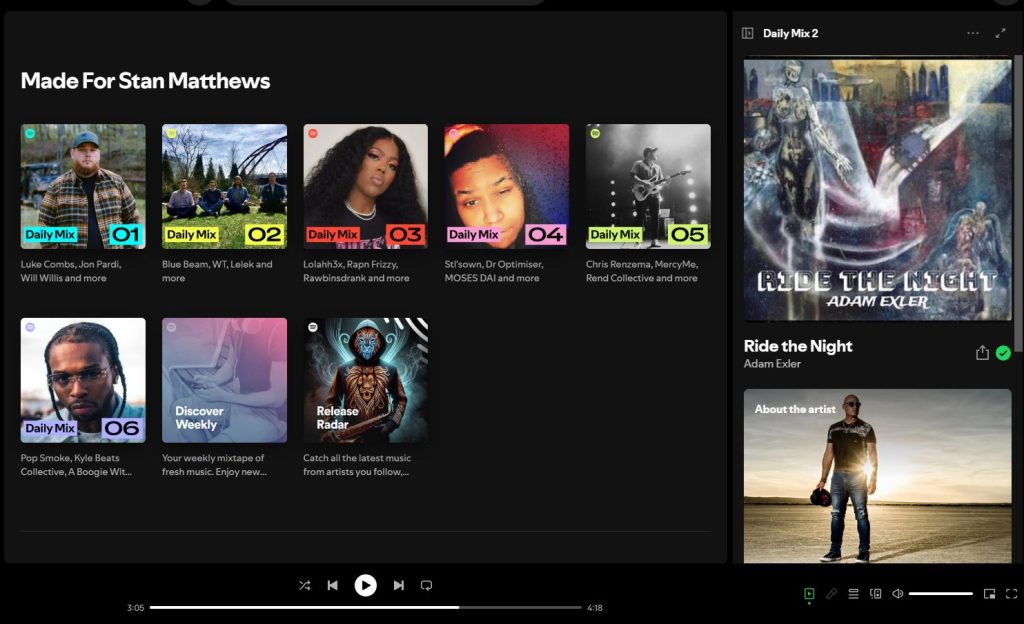Open the miniplayer

[989, 593]
